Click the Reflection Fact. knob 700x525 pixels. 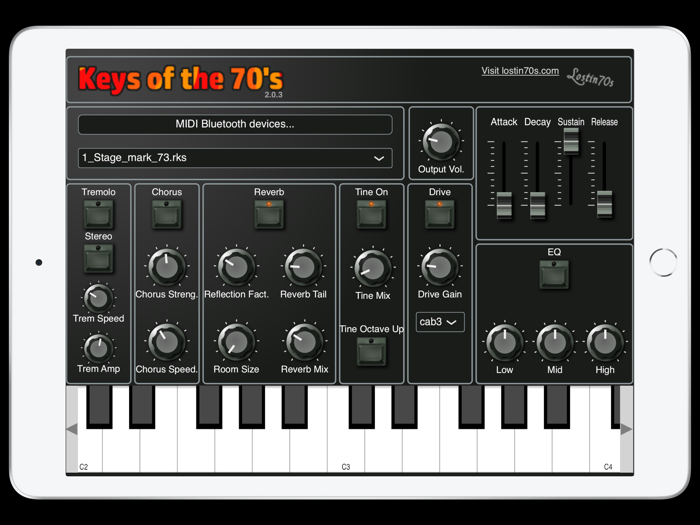(236, 267)
